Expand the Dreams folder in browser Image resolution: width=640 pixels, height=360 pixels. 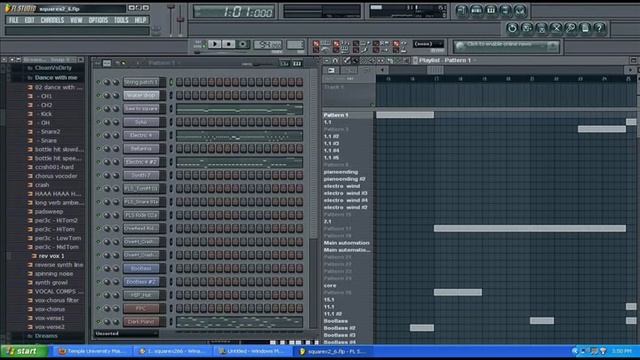coord(46,336)
